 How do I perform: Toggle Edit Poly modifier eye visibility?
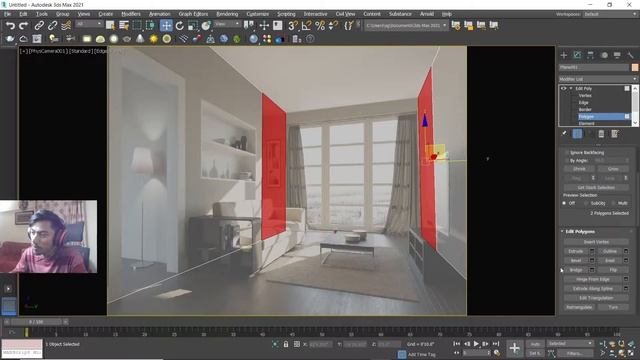[564, 89]
